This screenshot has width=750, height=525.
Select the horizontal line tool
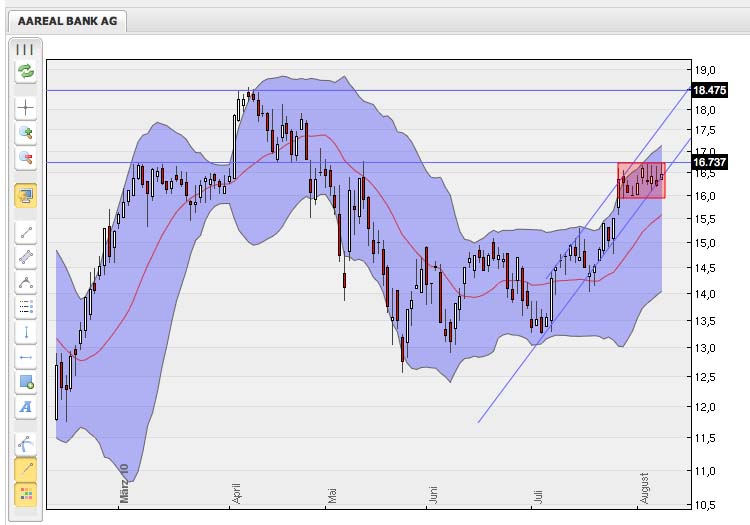(x=26, y=357)
